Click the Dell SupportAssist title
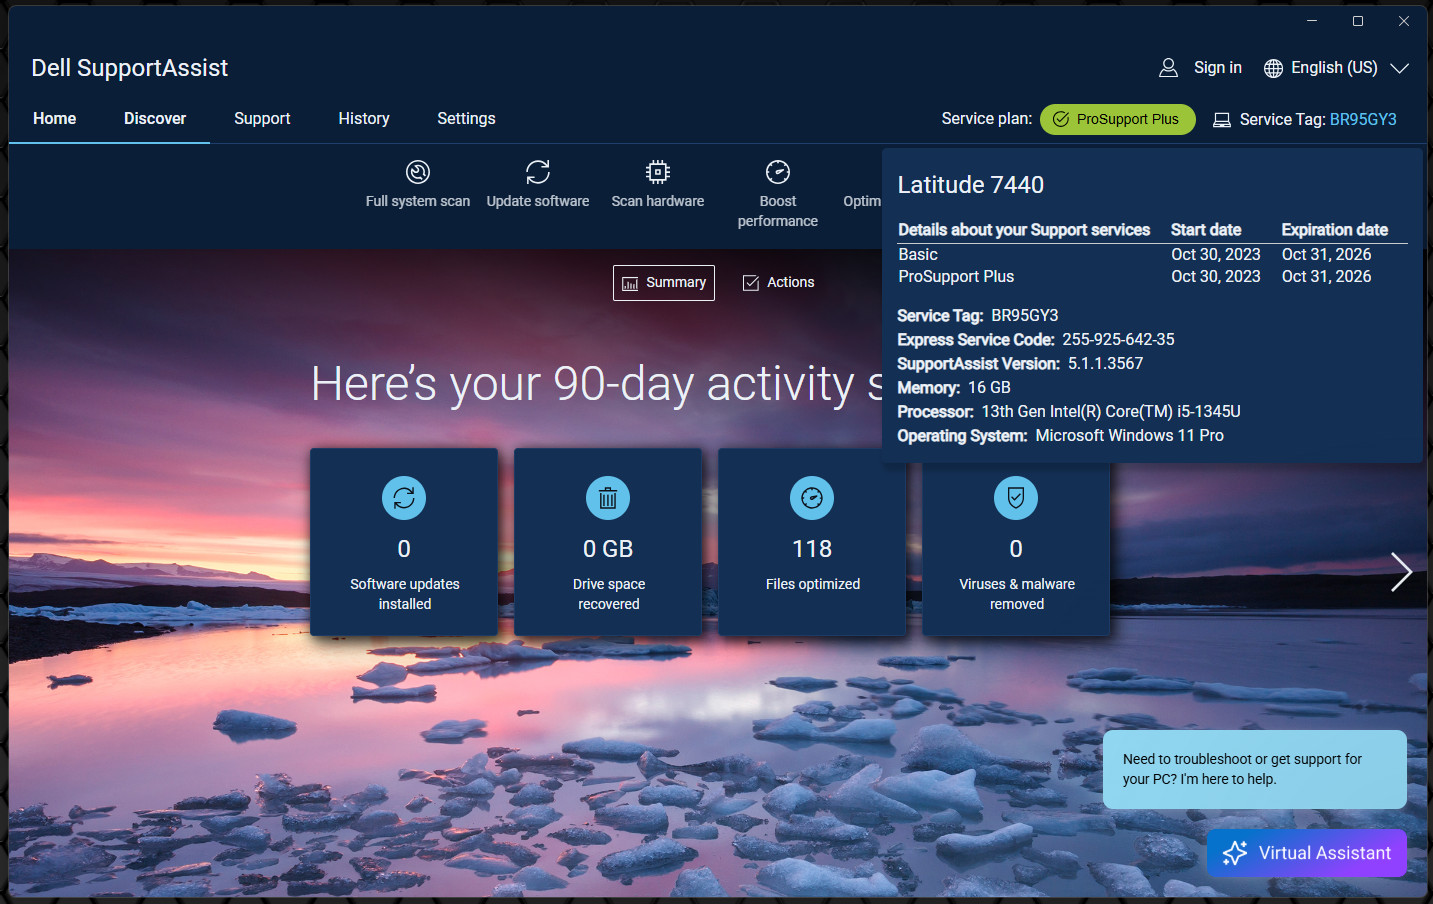Screen dimensions: 1433x904 pyautogui.click(x=130, y=68)
